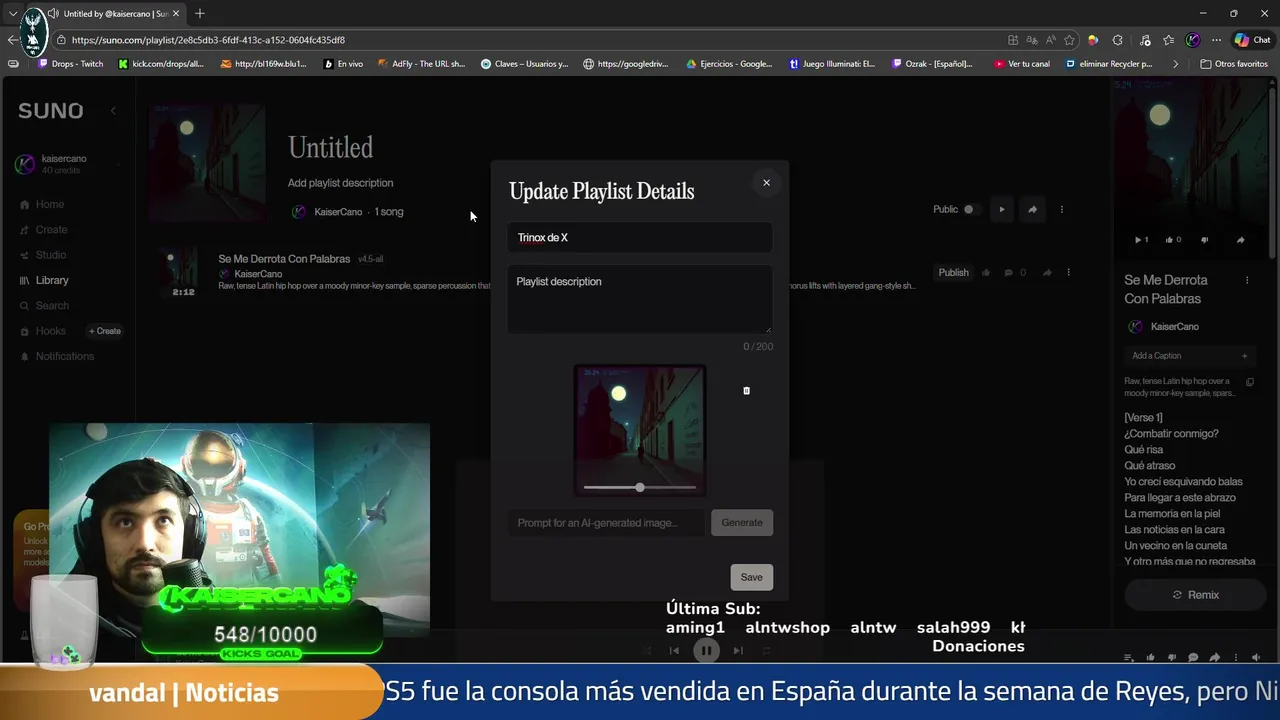Go back in the browser
Viewport: 1280px width, 720px height.
click(12, 40)
